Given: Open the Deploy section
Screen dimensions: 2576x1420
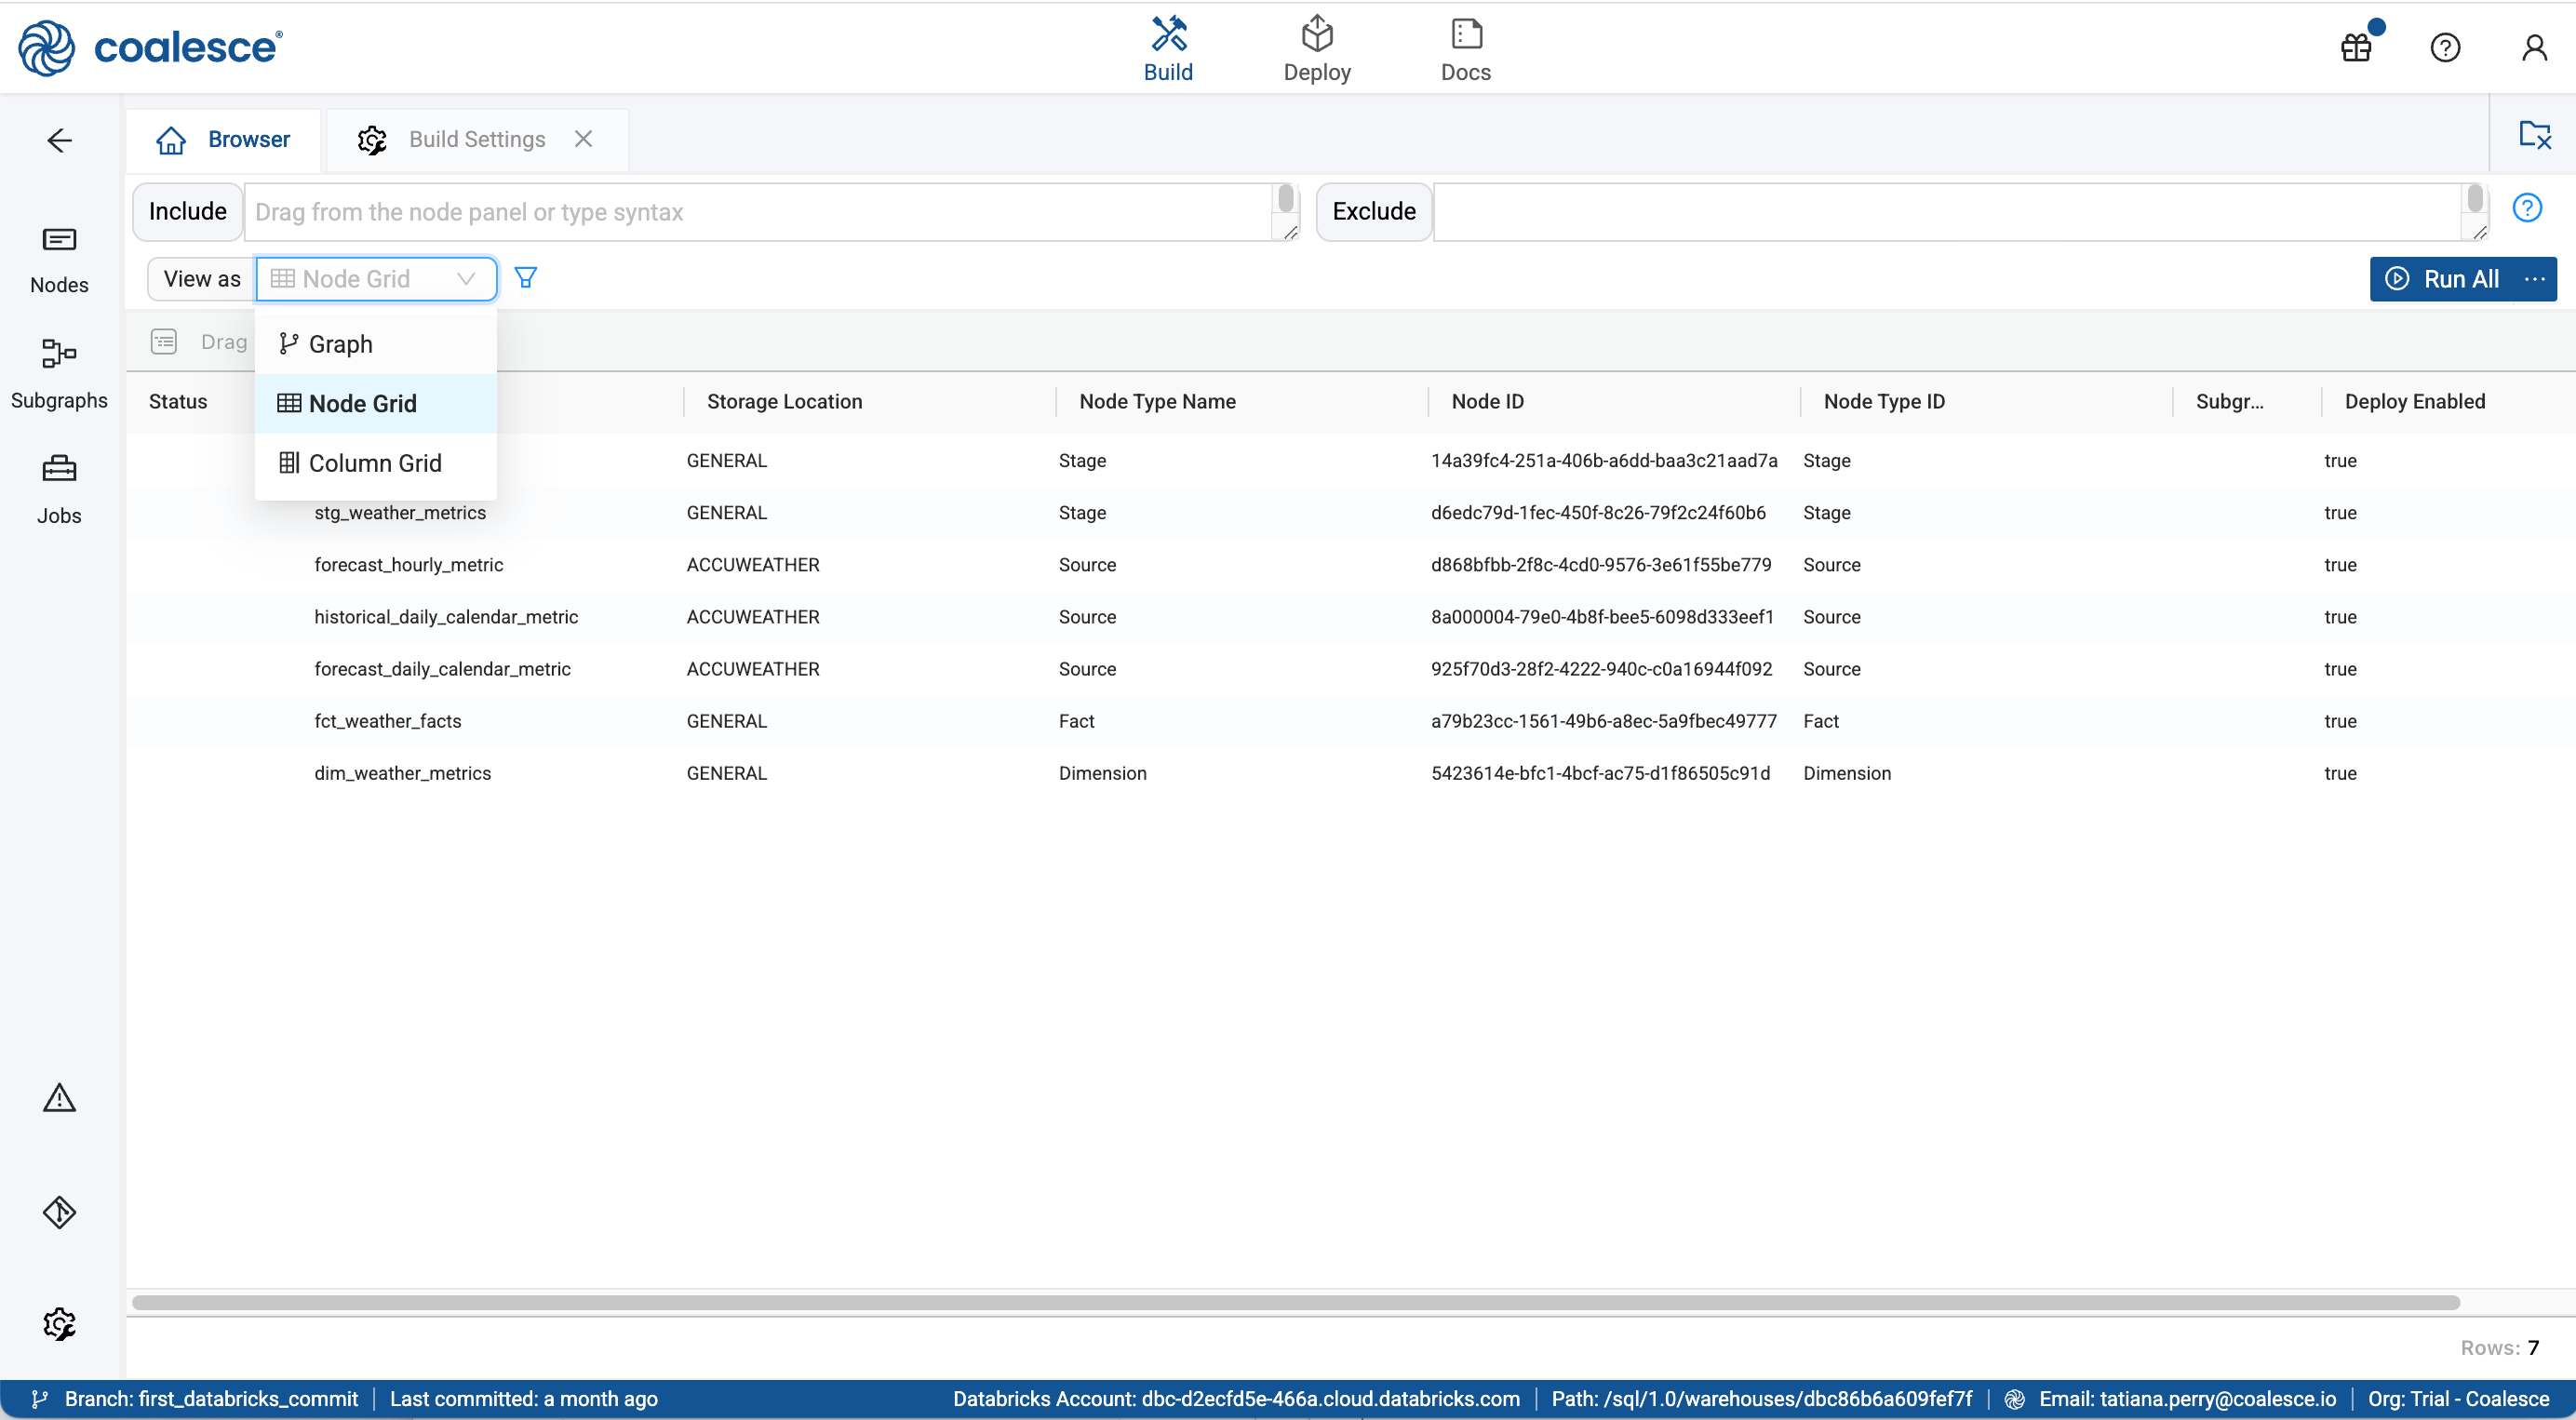Looking at the screenshot, I should tap(1317, 49).
